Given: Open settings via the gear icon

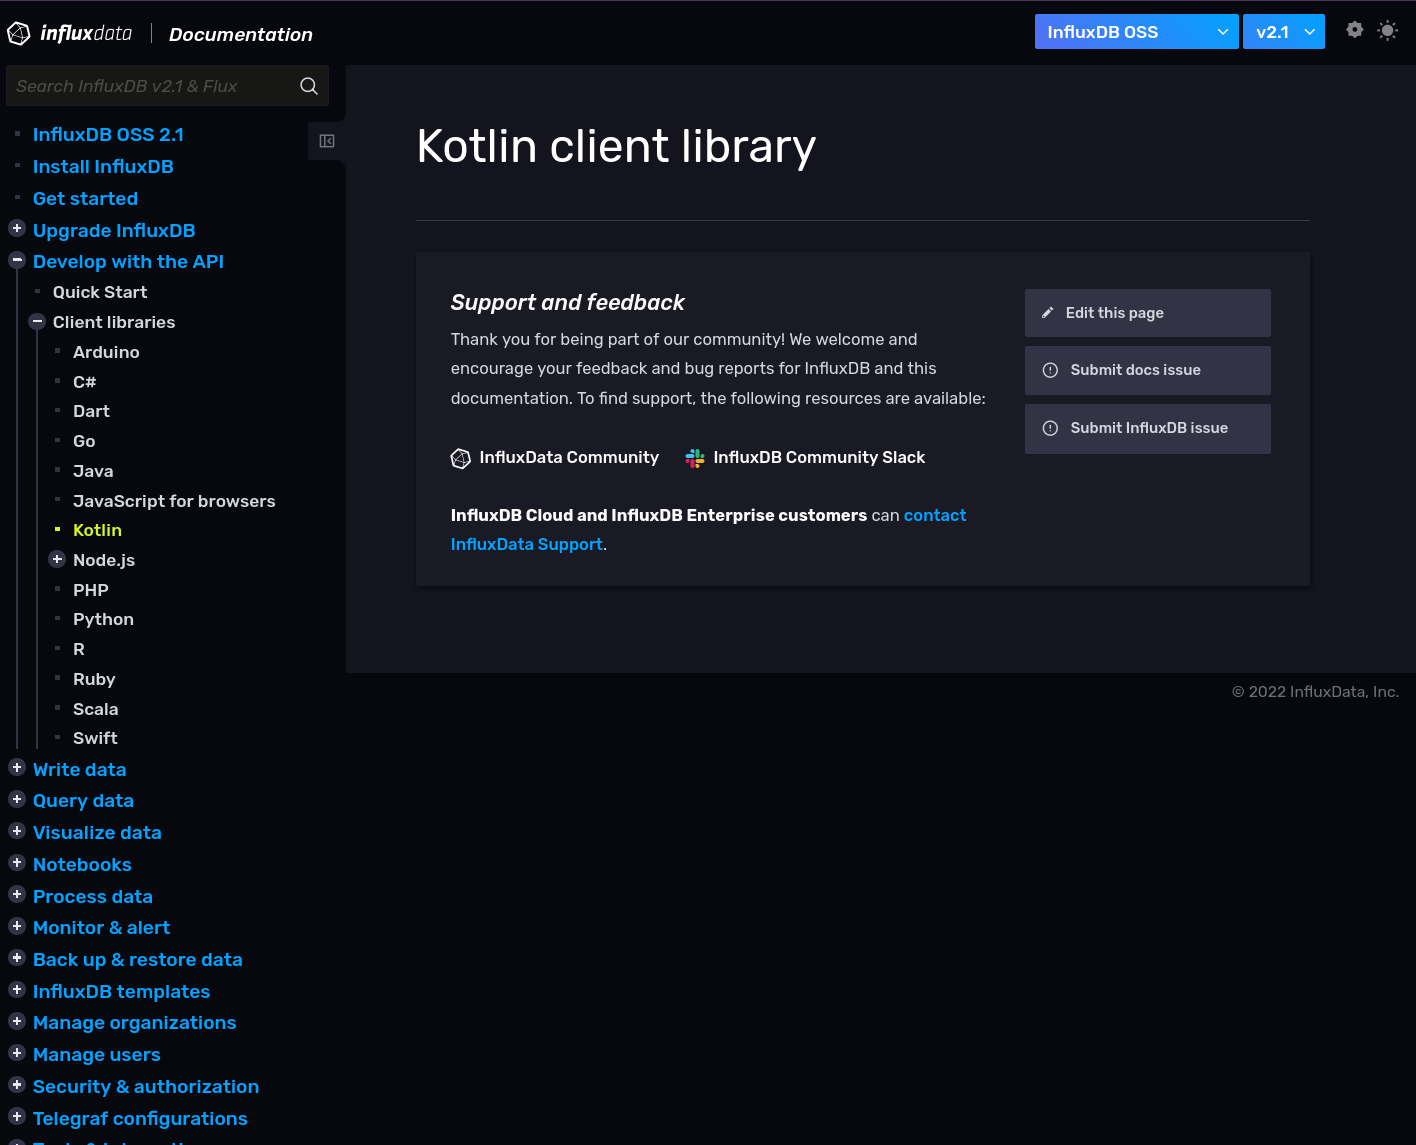Looking at the screenshot, I should (1355, 30).
